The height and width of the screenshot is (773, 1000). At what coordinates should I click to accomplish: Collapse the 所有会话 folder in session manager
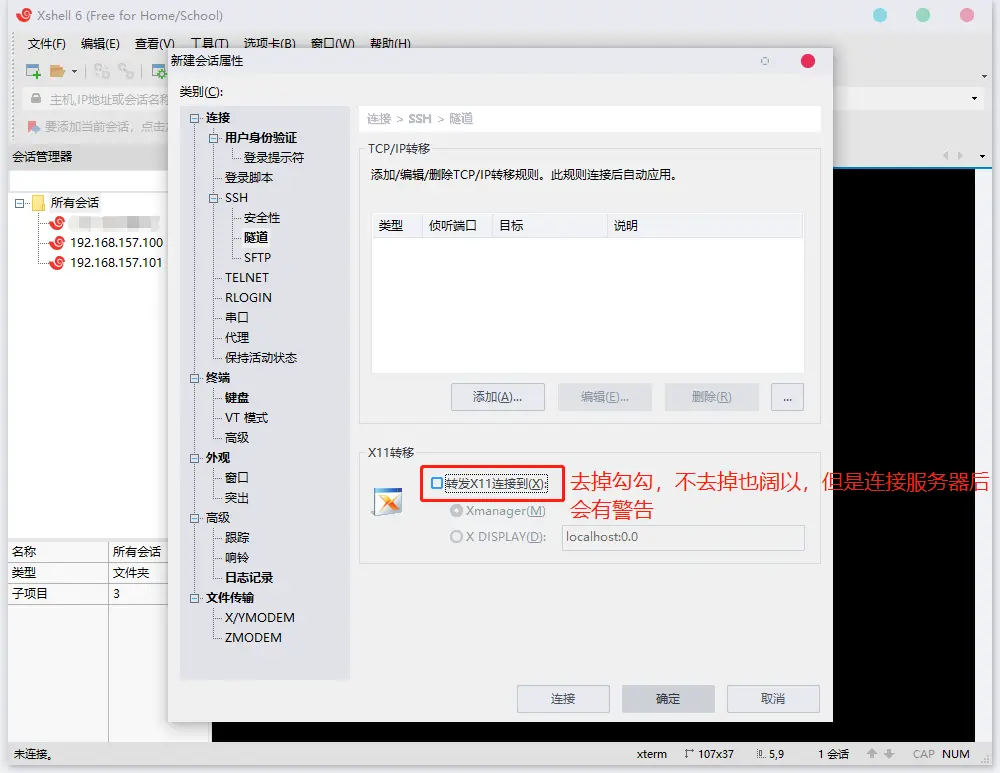tap(19, 203)
